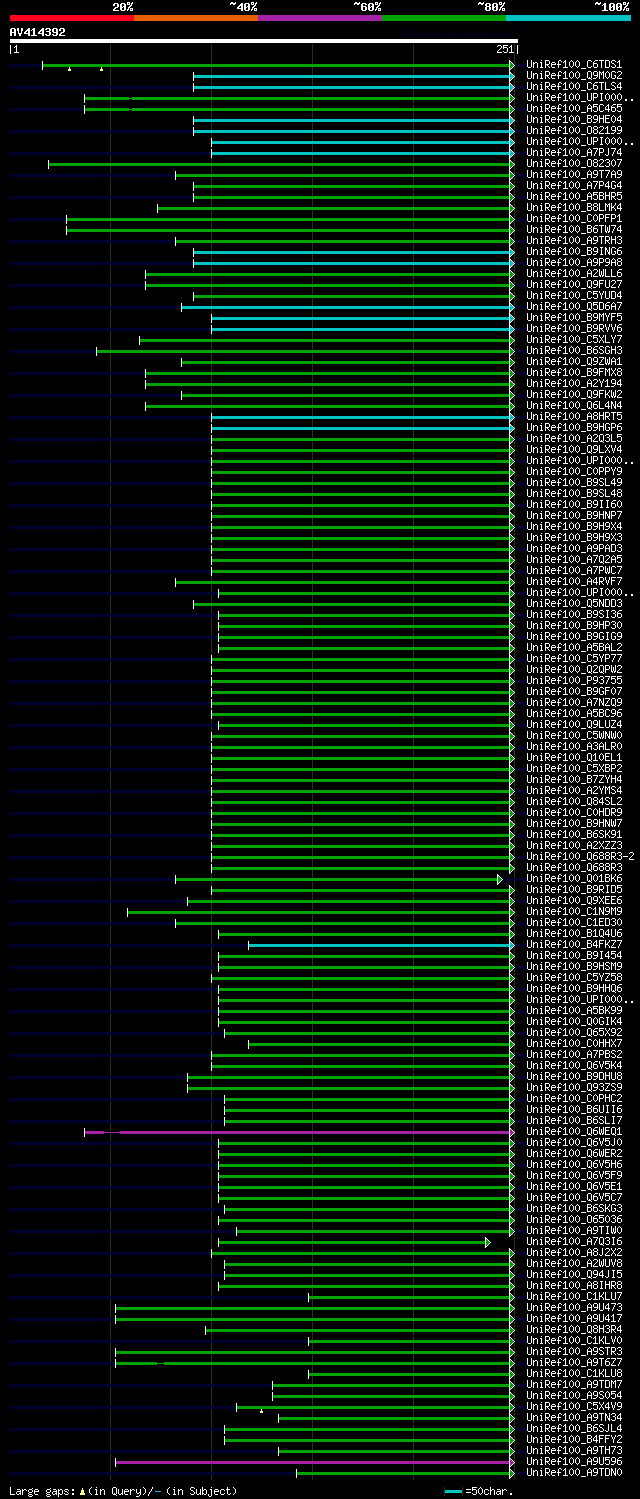Screen dimensions: 640x1499
Task: Open hit UniRef100_C6TDS1
Action: tap(574, 65)
